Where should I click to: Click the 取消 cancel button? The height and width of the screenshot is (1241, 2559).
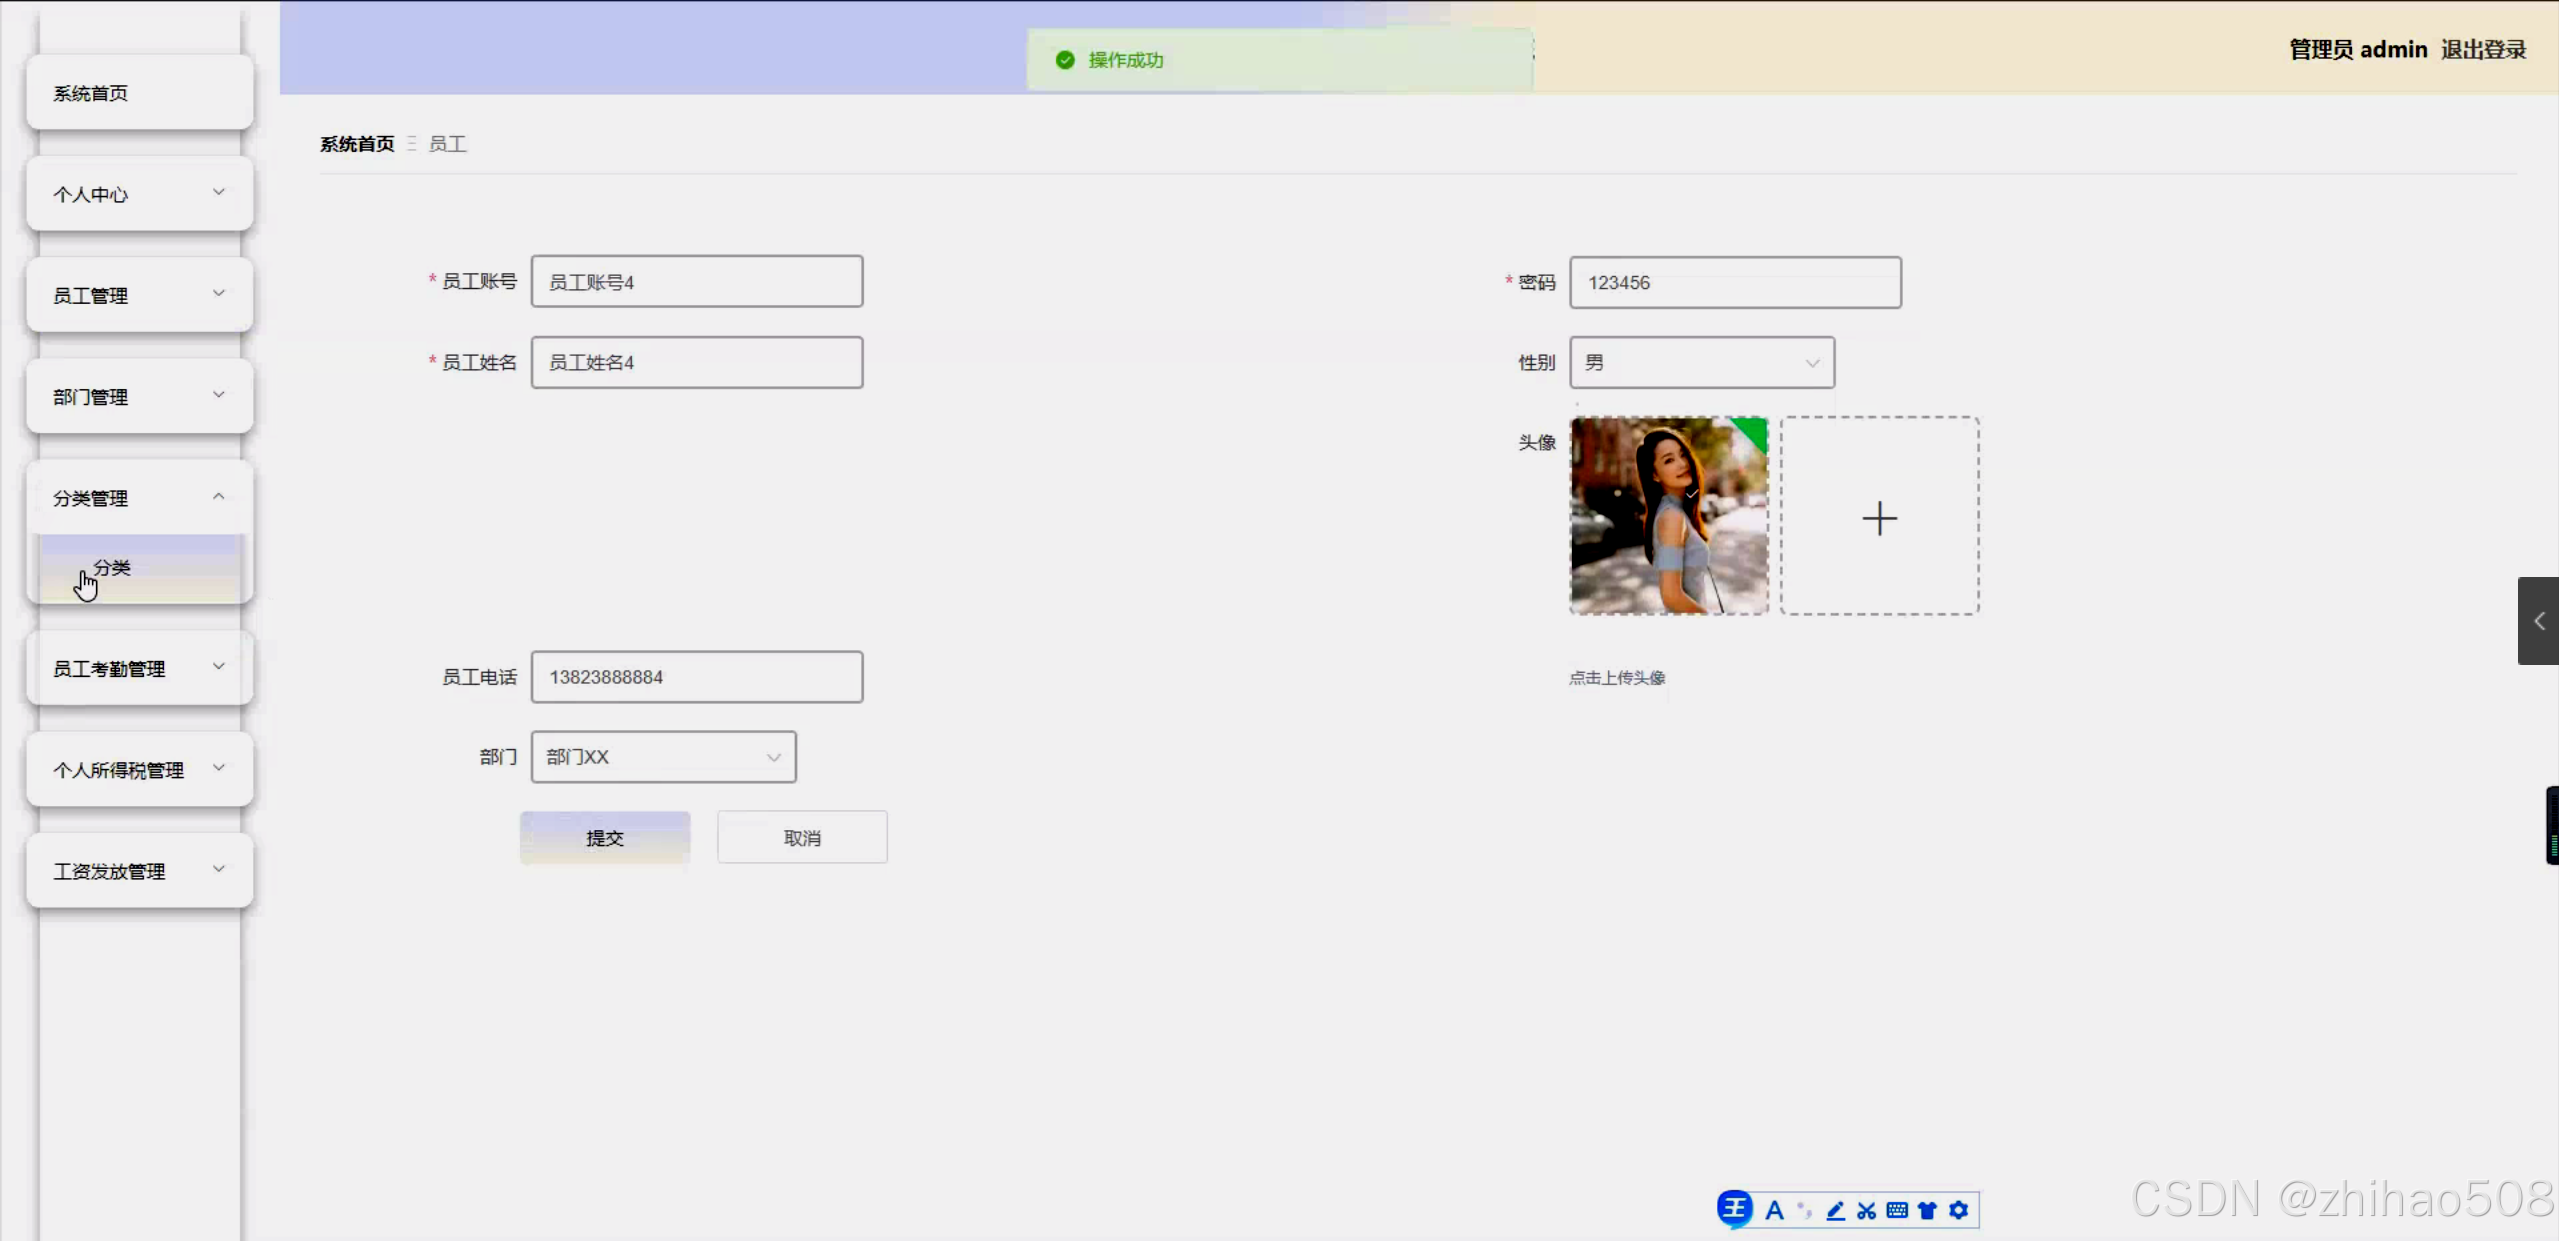coord(801,838)
